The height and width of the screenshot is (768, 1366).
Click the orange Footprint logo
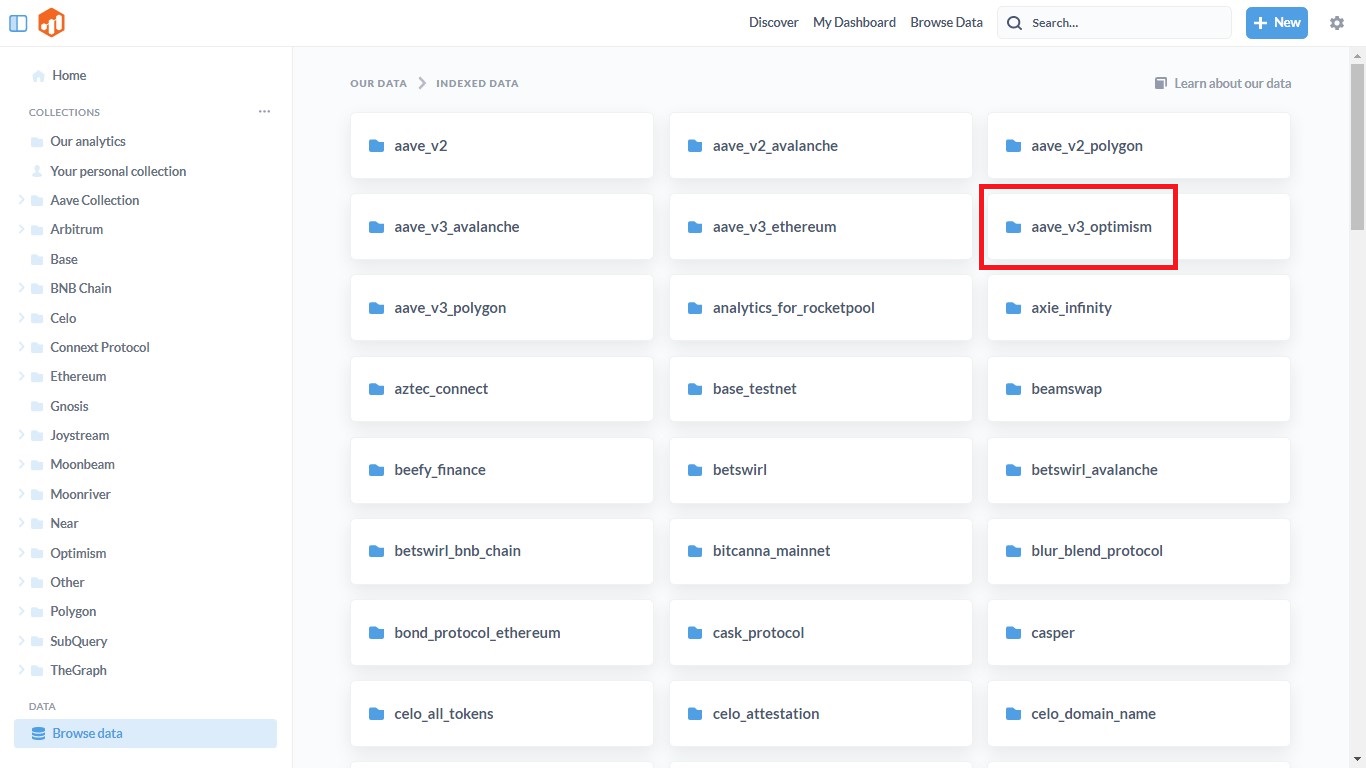(x=51, y=22)
